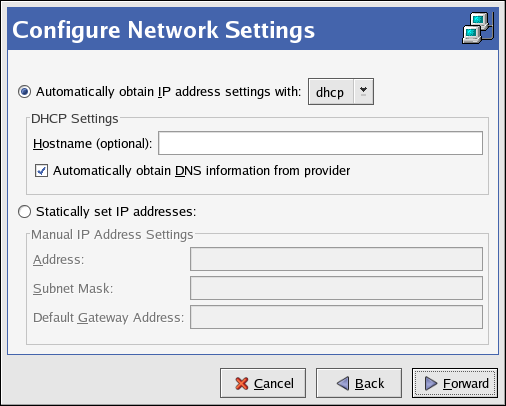Image resolution: width=506 pixels, height=406 pixels.
Task: Click the red X icon on Cancel
Action: pyautogui.click(x=242, y=383)
